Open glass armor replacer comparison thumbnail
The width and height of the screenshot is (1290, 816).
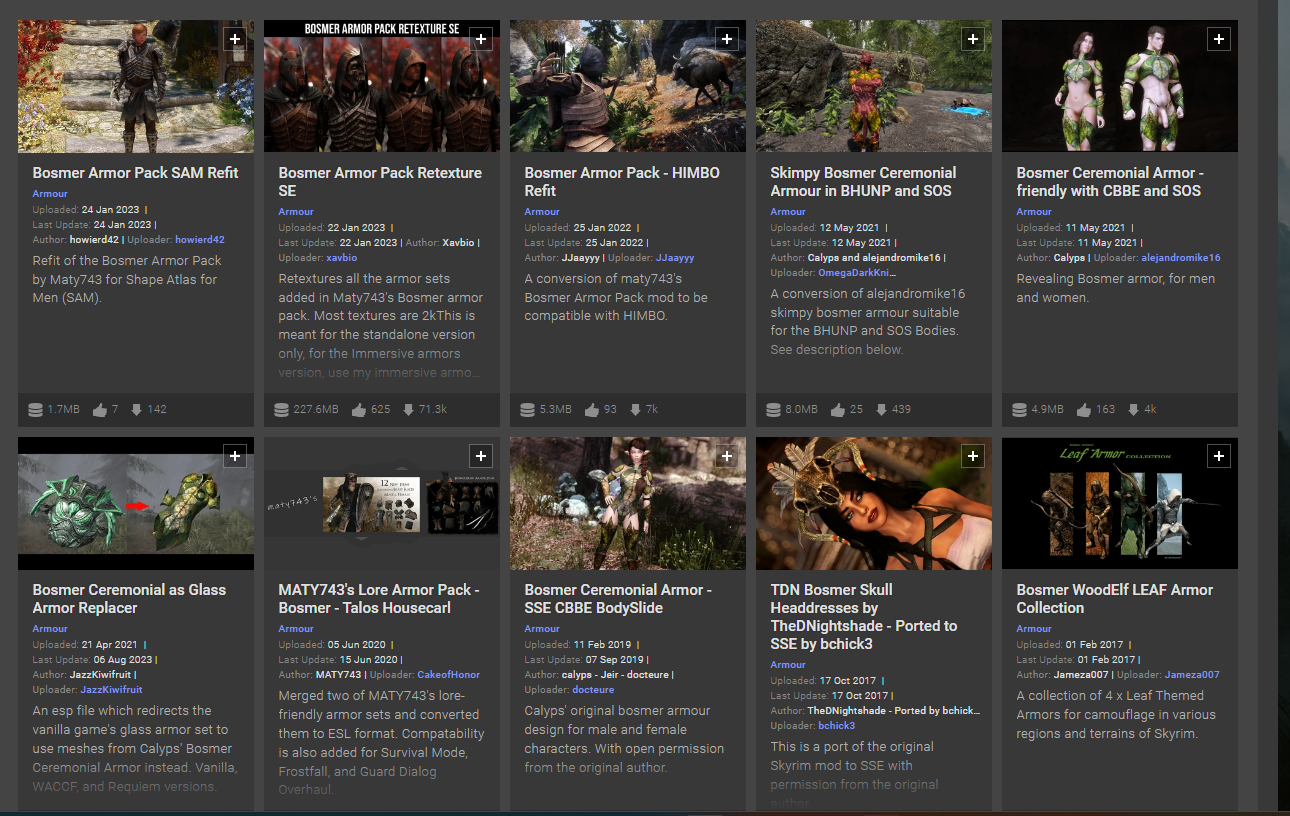136,503
